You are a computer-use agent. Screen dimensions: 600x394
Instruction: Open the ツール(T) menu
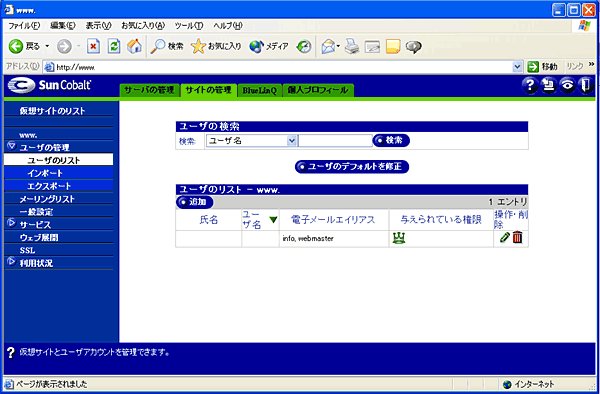point(189,26)
